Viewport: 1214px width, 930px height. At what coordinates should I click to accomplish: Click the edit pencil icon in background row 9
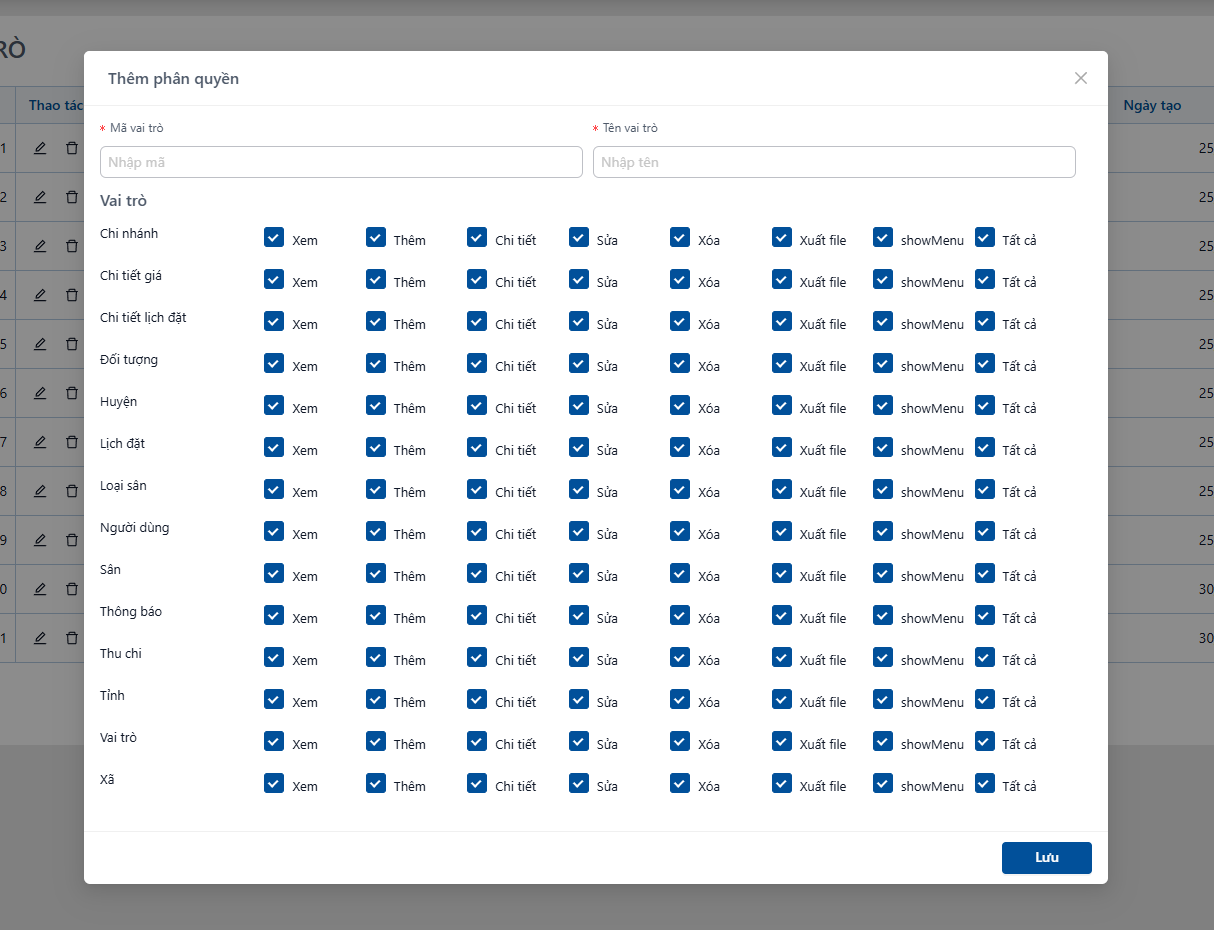click(40, 540)
